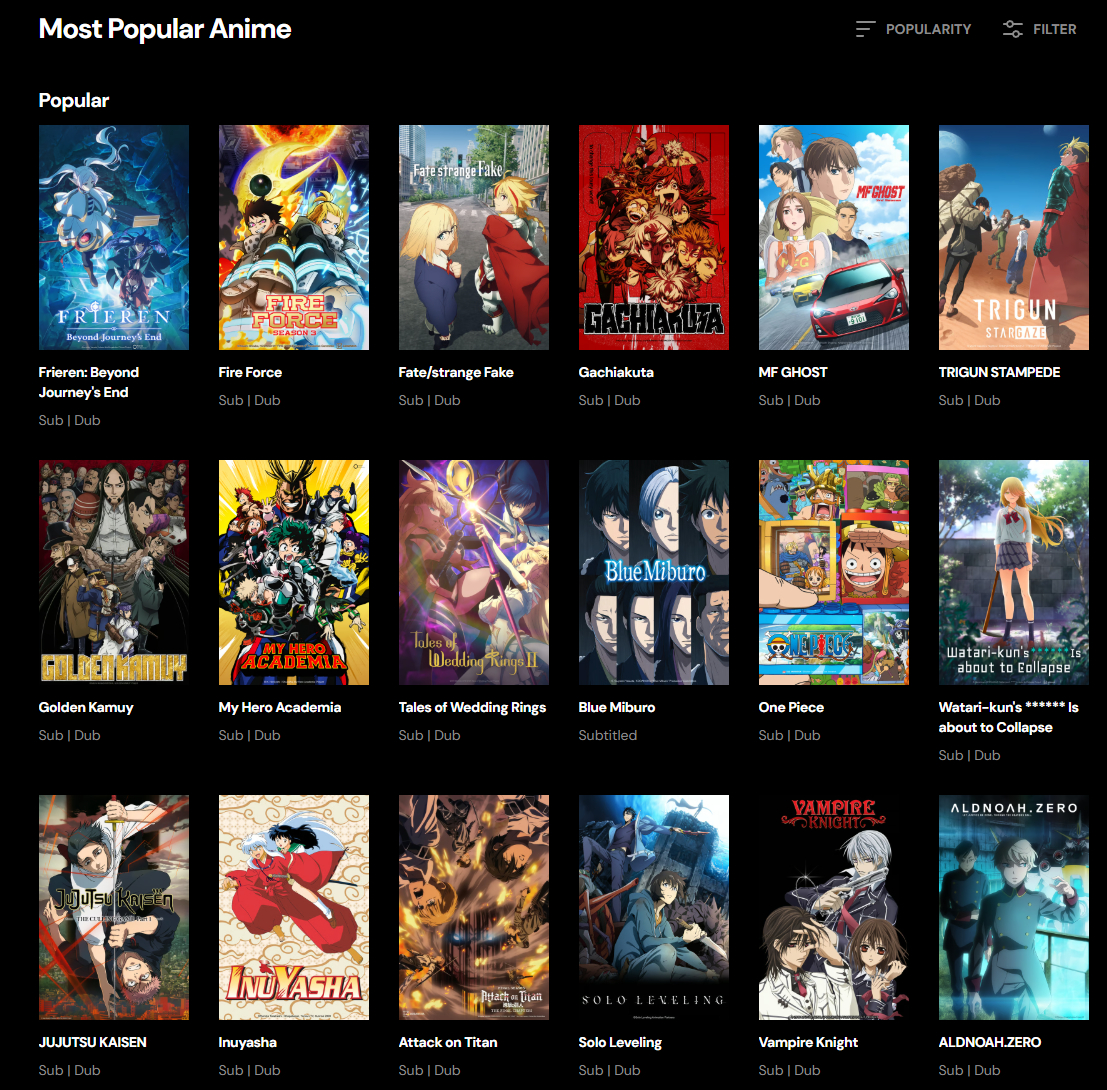
Task: Click the Golden Kamuy title link
Action: click(x=86, y=707)
